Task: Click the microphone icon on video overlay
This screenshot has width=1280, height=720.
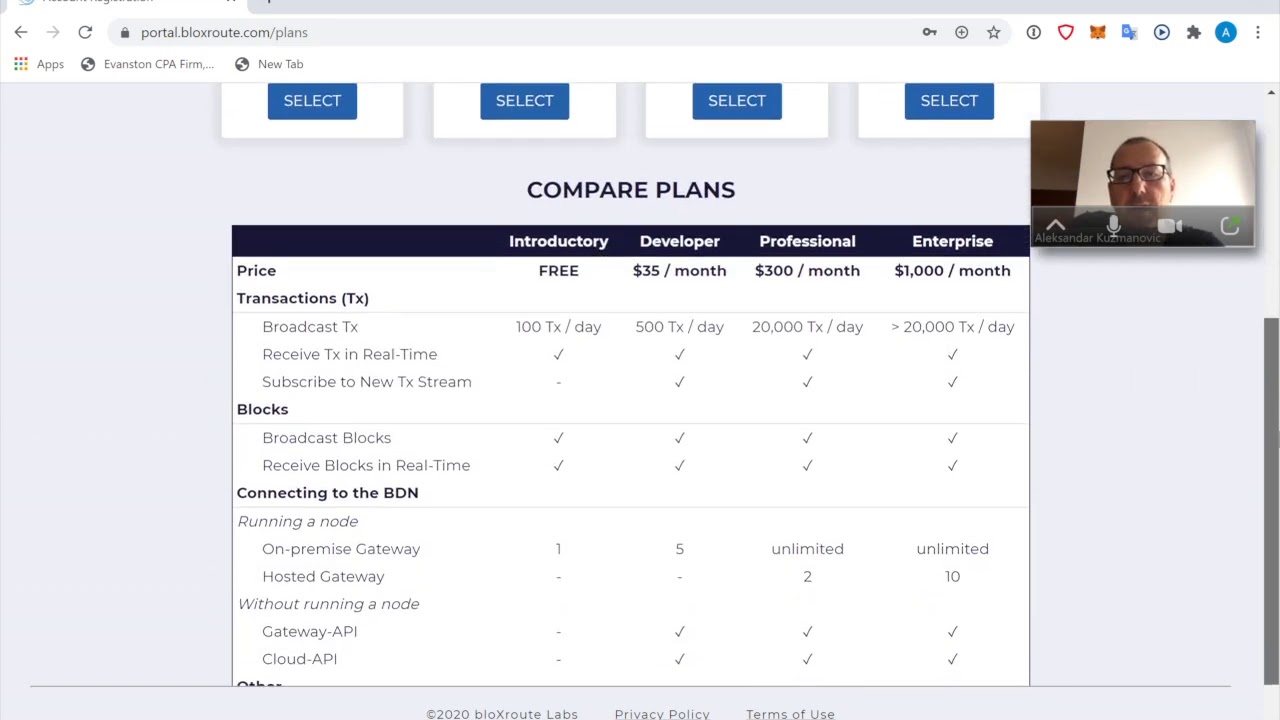Action: [x=1114, y=225]
